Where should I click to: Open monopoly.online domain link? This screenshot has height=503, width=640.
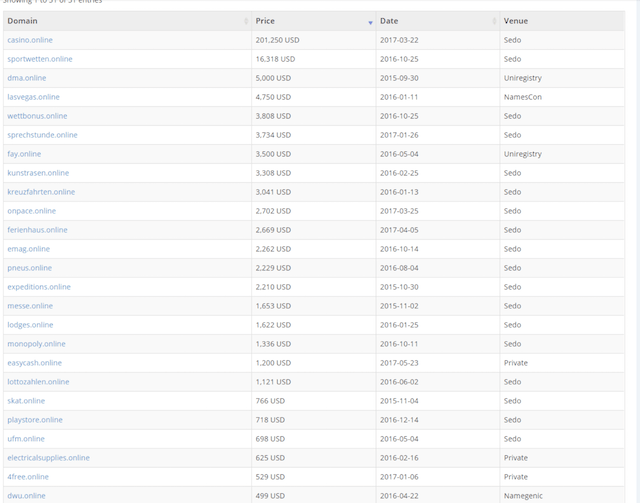coord(36,344)
